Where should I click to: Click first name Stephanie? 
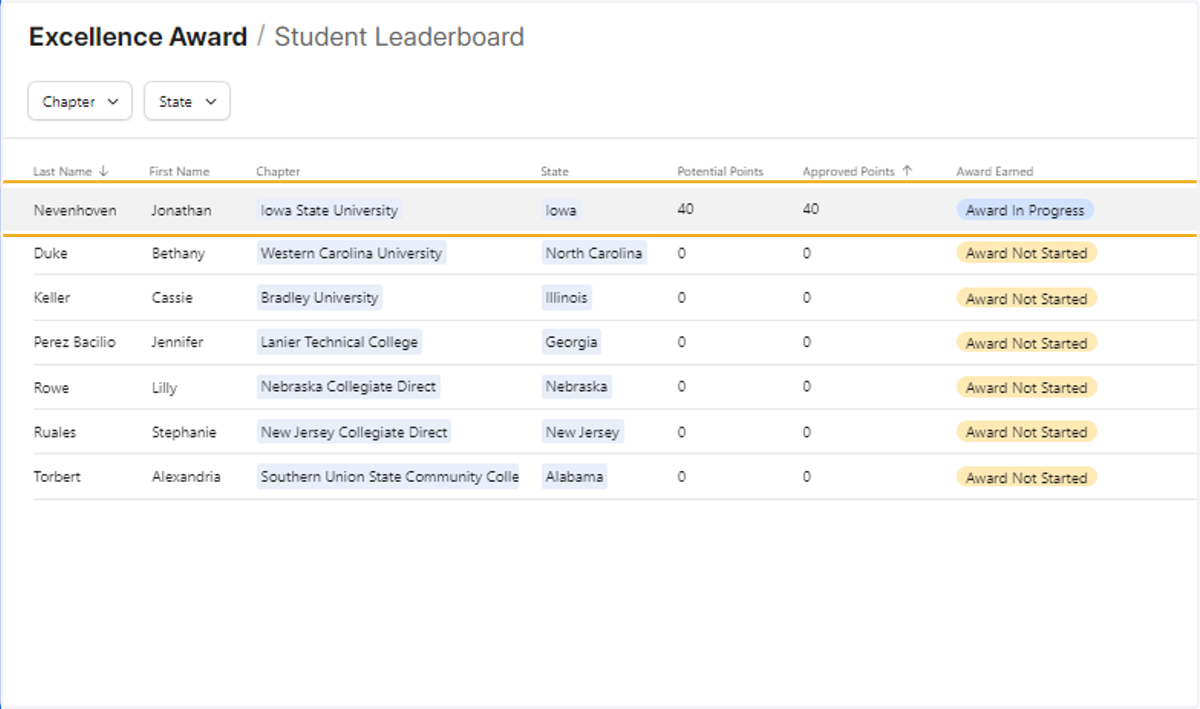[x=184, y=432]
